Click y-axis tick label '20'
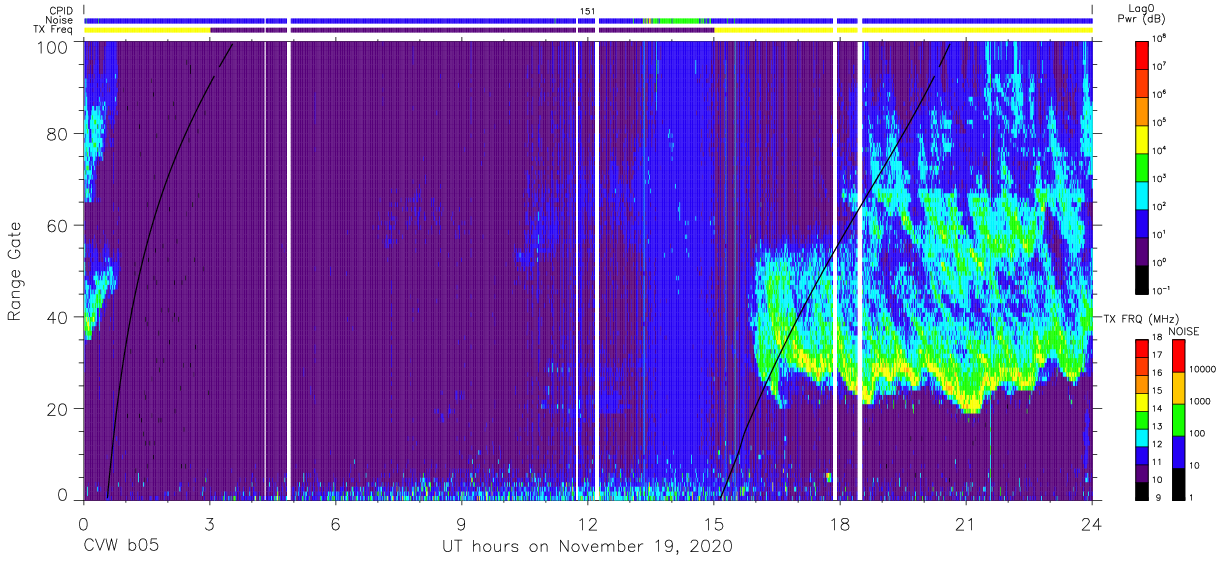The image size is (1228, 567). point(58,409)
